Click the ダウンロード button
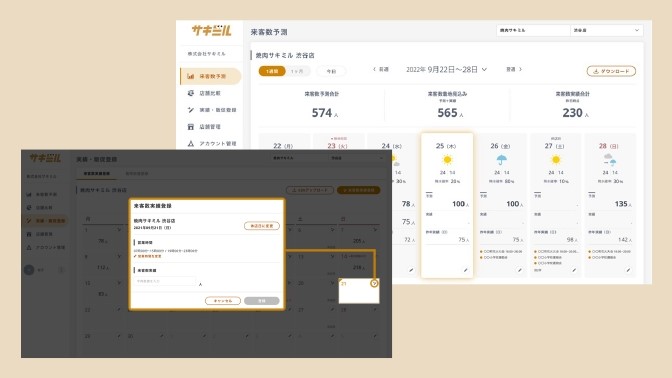The height and width of the screenshot is (378, 672). point(611,71)
